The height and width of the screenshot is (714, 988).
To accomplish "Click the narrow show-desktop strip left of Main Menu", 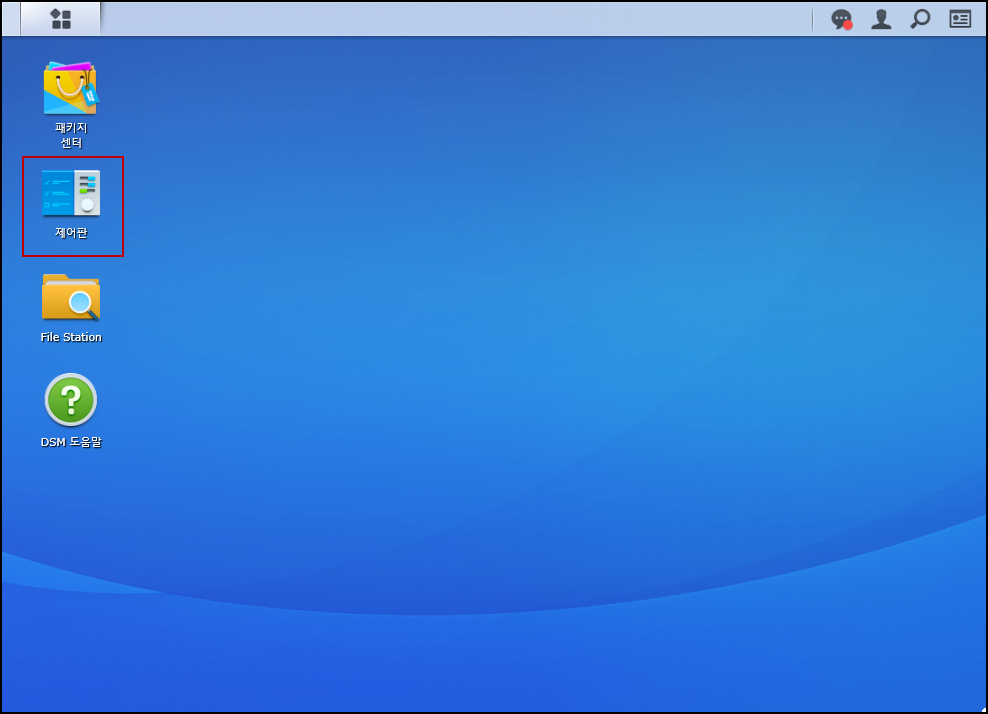I will tap(11, 19).
